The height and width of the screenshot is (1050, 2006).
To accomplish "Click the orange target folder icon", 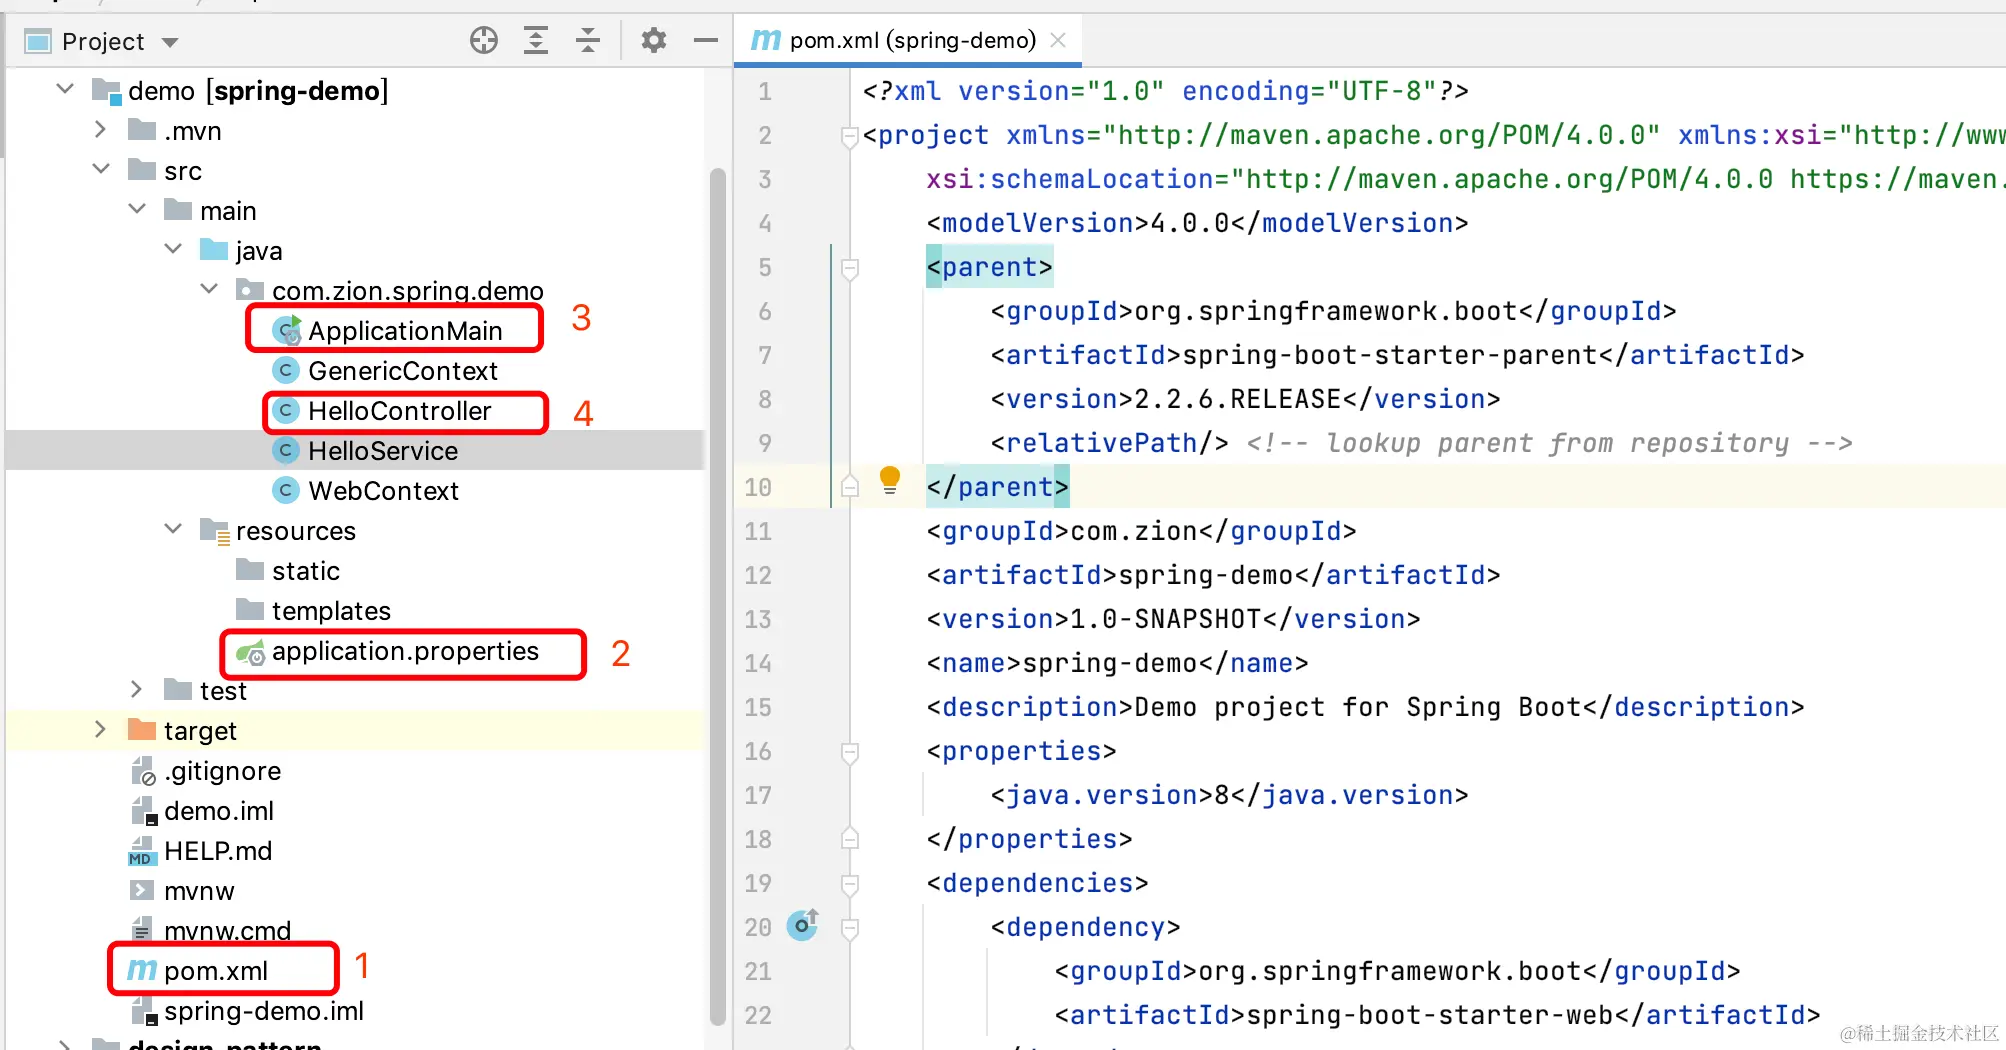I will [x=142, y=730].
